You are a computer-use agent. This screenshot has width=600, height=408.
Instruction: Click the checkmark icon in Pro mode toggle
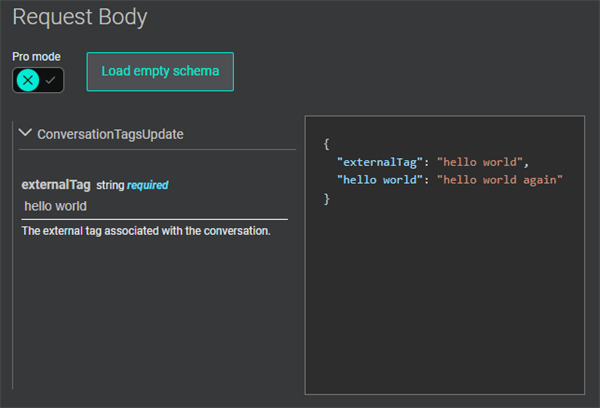51,80
